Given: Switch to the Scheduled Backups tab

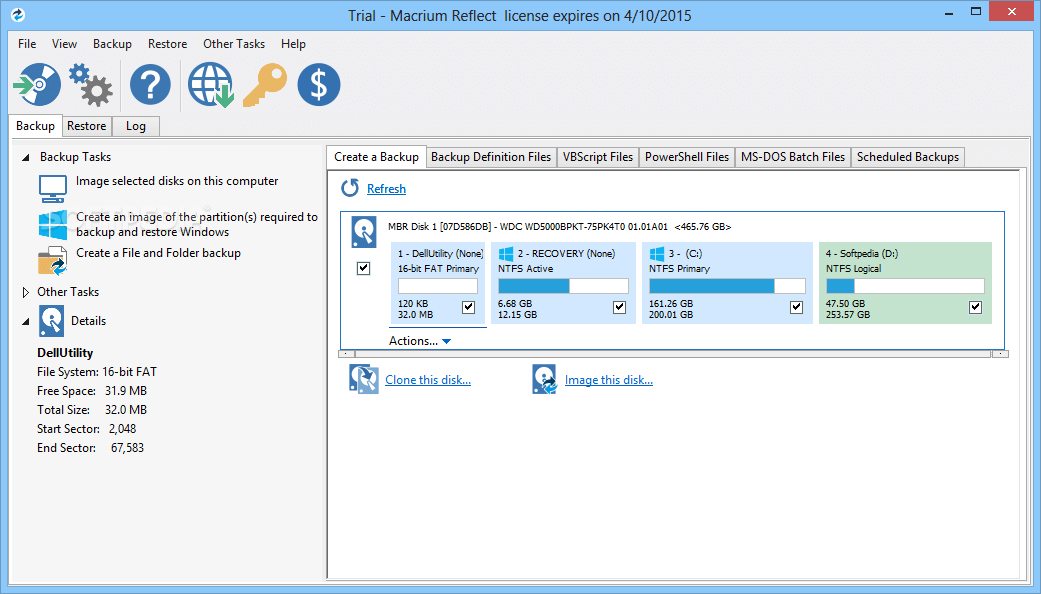Looking at the screenshot, I should coord(907,157).
